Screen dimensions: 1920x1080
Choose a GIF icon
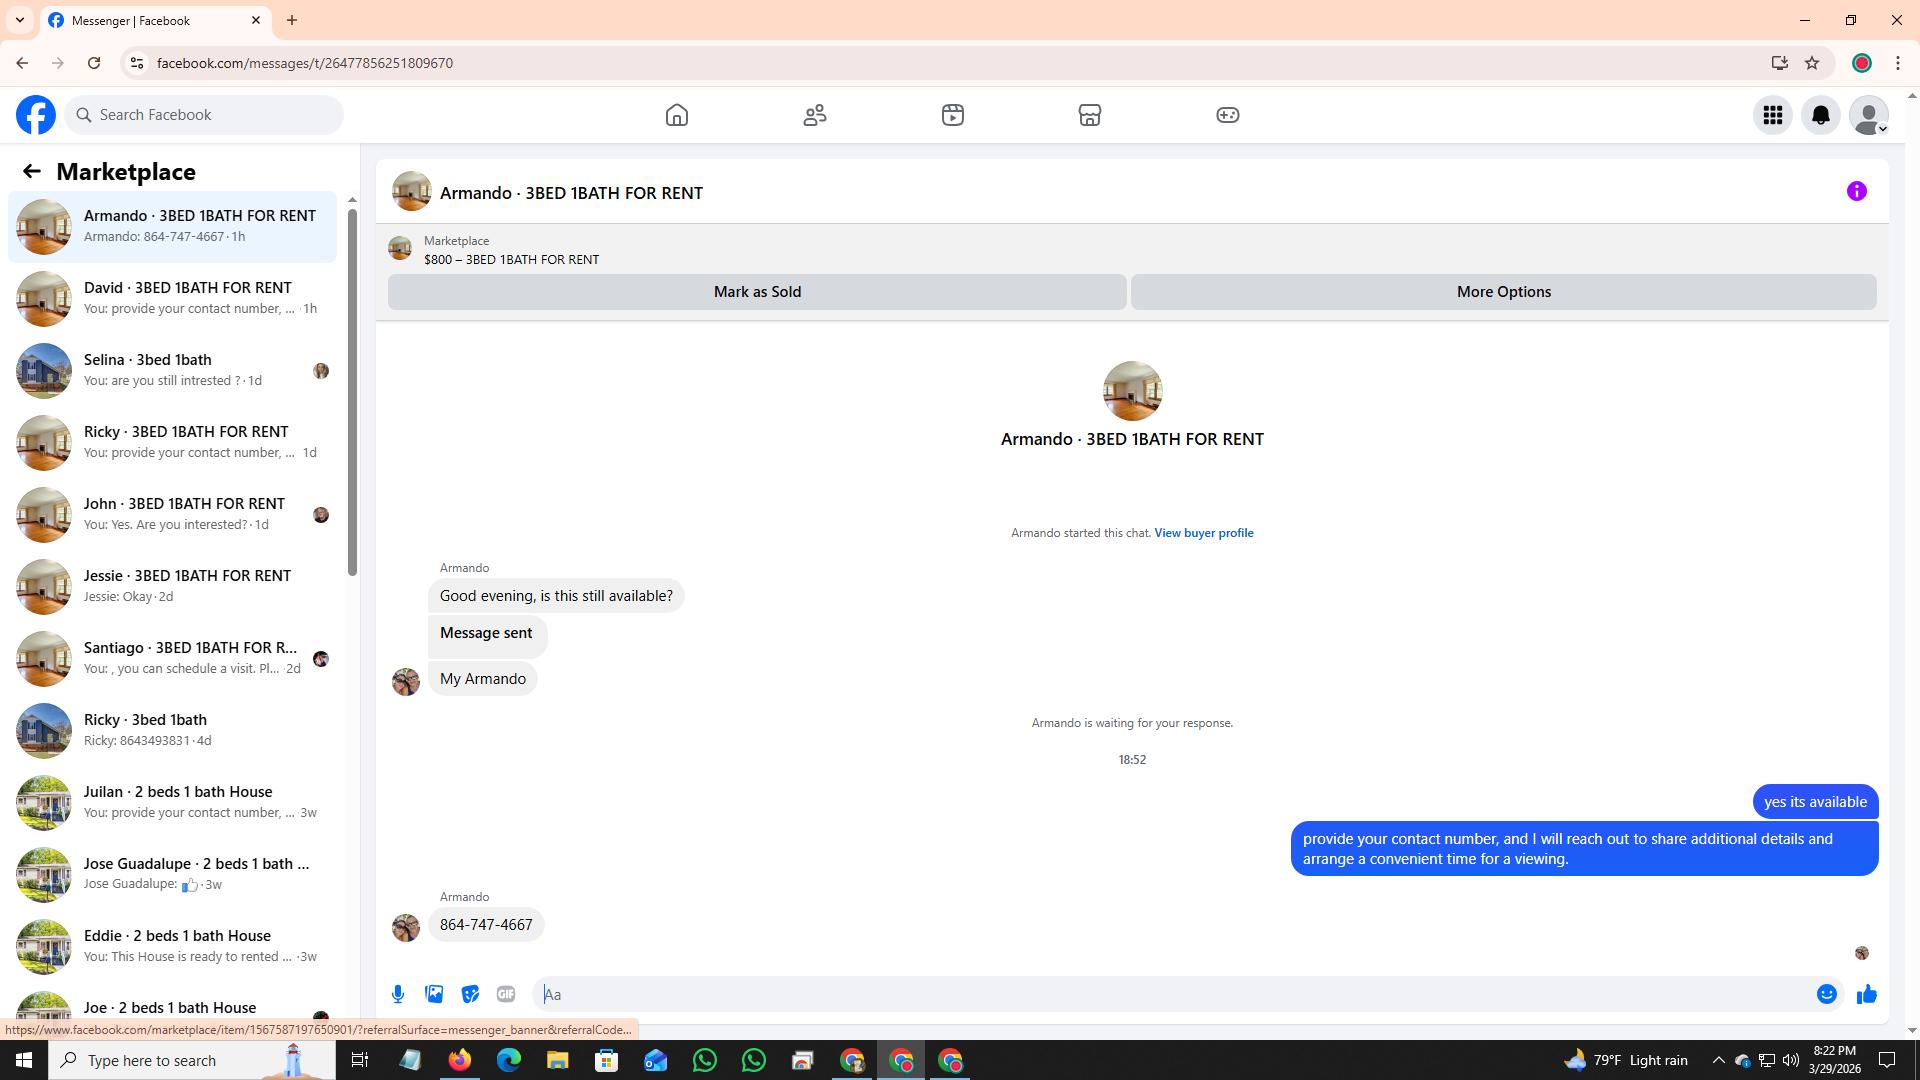(x=506, y=994)
